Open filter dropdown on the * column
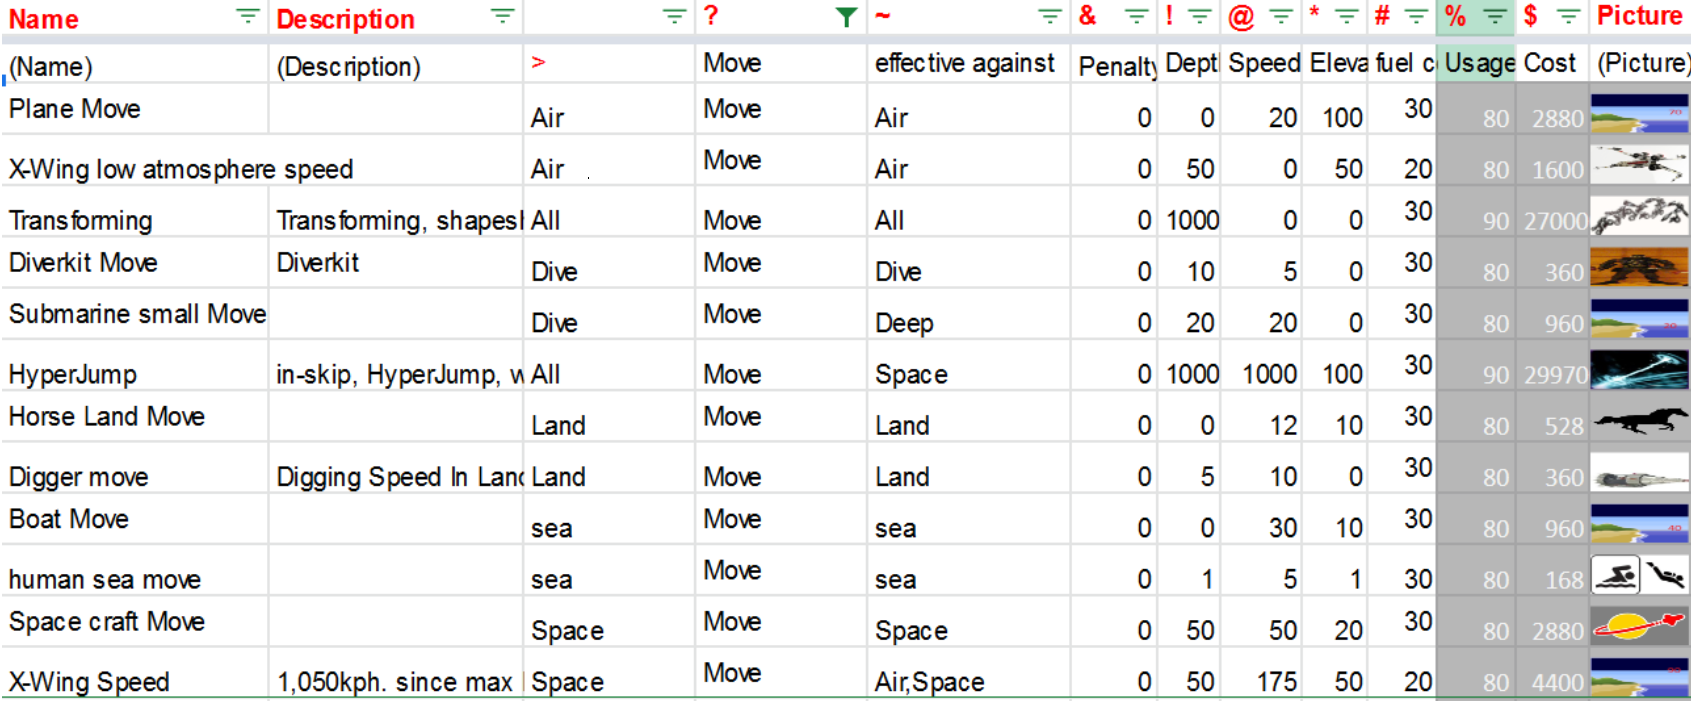The image size is (1691, 701). click(1347, 16)
